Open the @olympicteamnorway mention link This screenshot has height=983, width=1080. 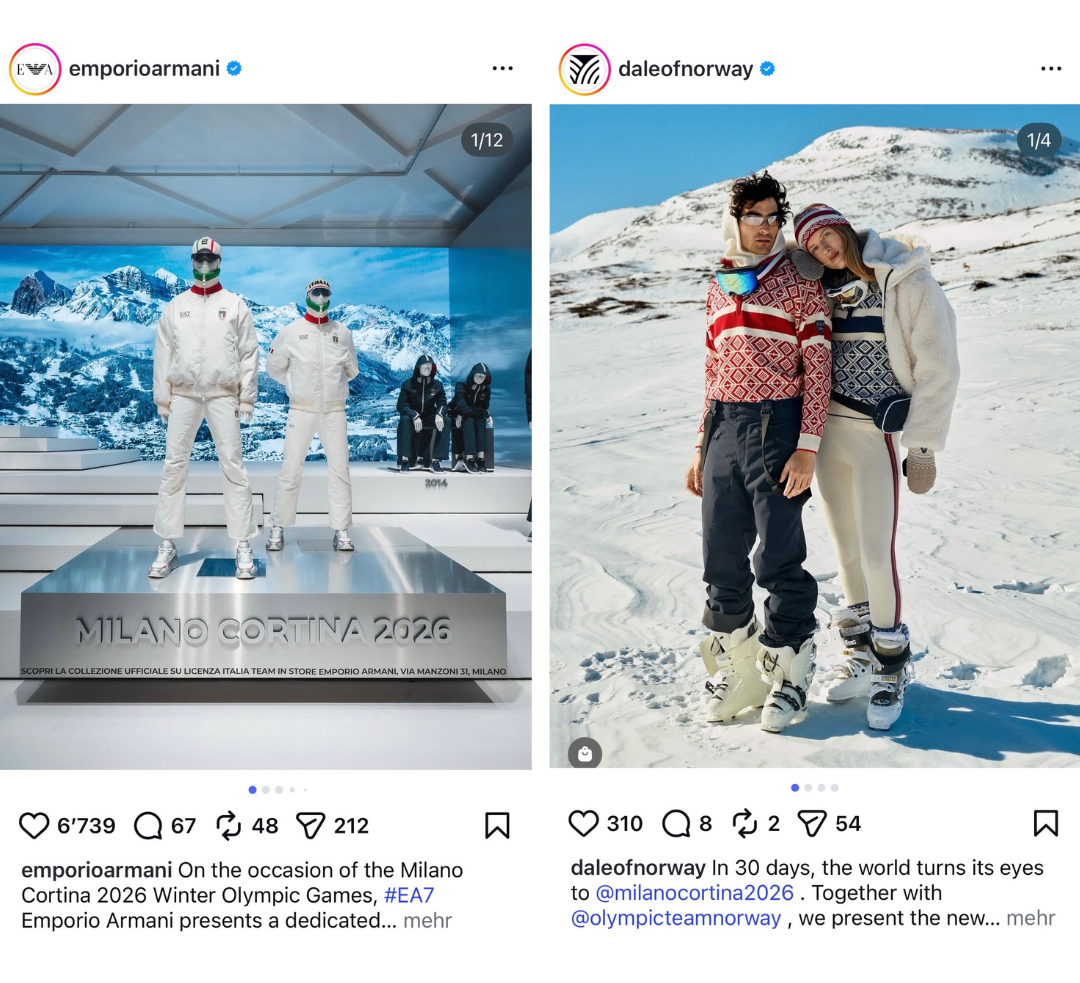[x=676, y=918]
